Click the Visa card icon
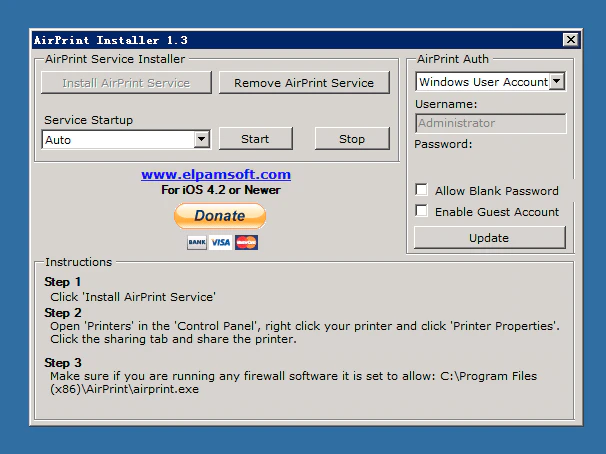Viewport: 606px width, 454px height. pyautogui.click(x=220, y=243)
